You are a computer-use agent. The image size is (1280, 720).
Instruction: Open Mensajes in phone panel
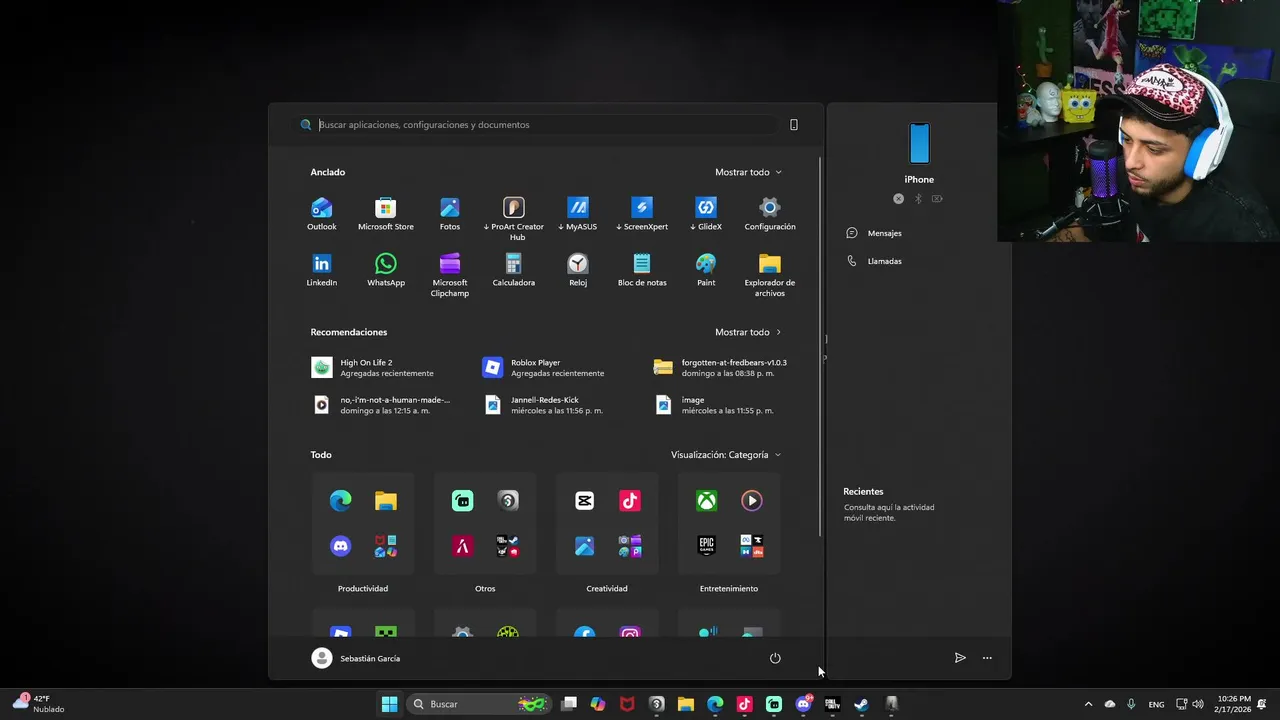(874, 233)
